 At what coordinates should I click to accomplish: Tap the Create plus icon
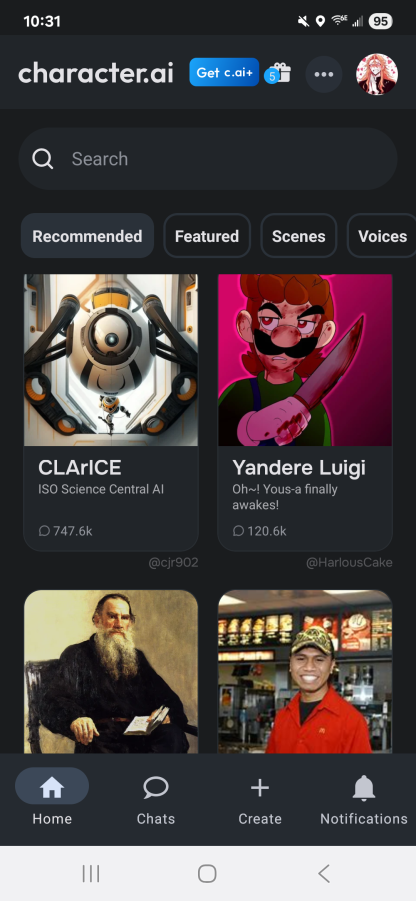[260, 787]
